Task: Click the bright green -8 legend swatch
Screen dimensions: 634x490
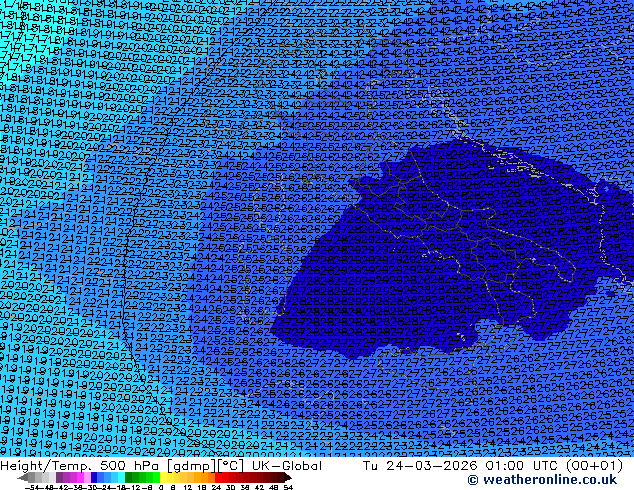Action: [156, 477]
